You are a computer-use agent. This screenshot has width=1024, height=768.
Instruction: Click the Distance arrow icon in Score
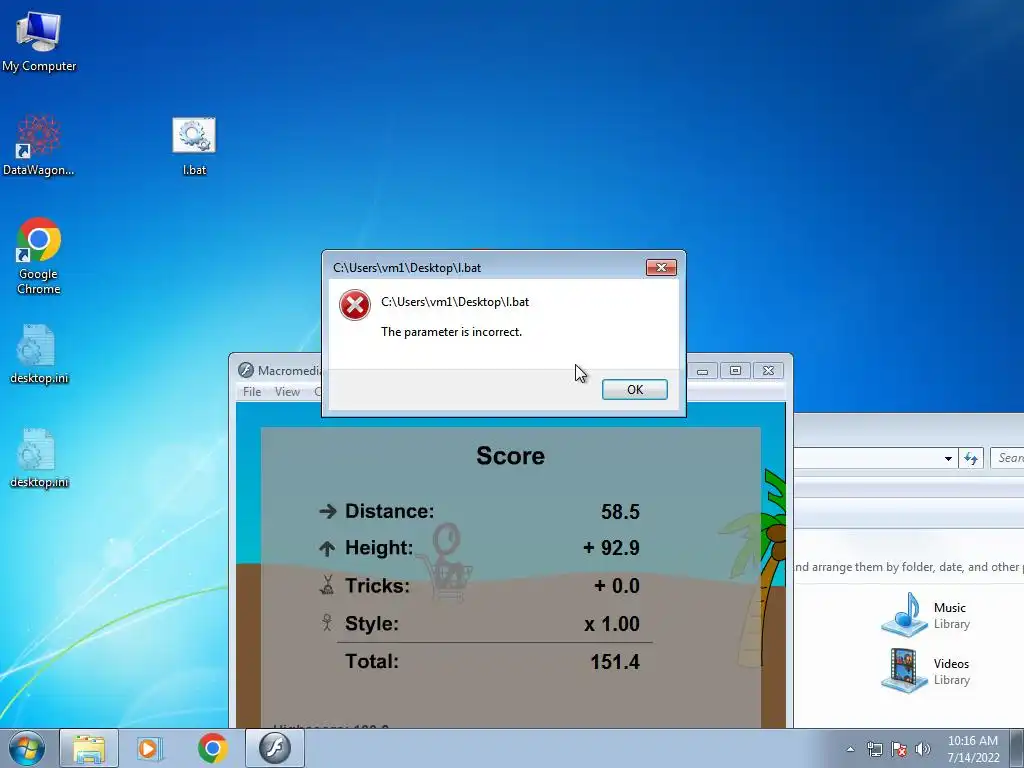327,511
